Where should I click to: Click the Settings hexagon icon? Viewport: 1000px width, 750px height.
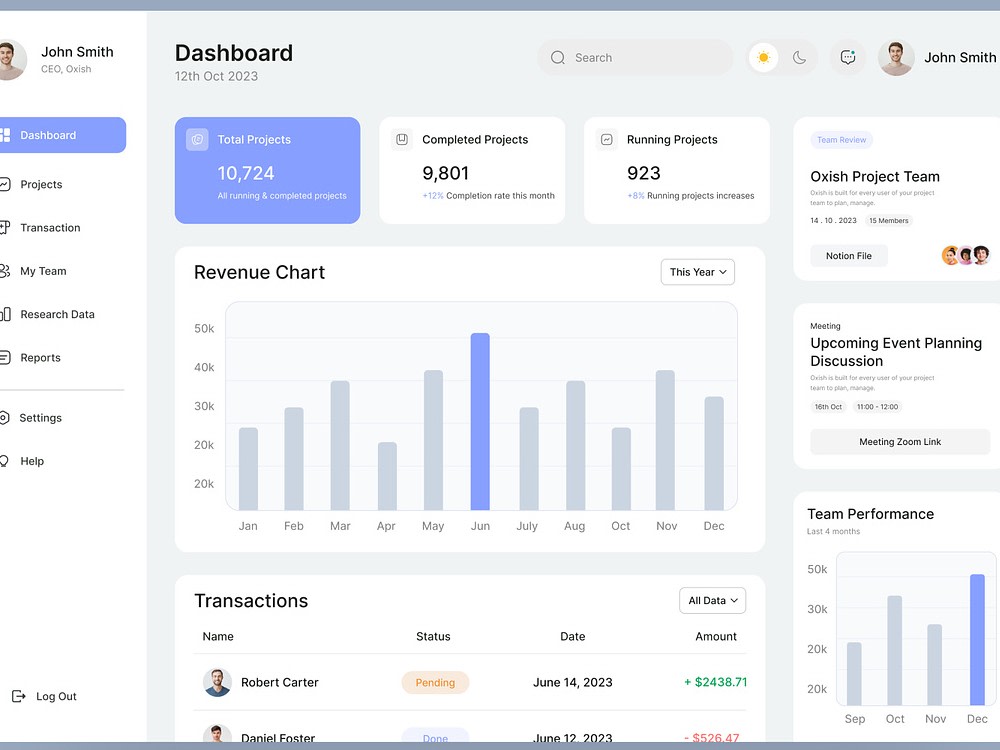(4, 418)
